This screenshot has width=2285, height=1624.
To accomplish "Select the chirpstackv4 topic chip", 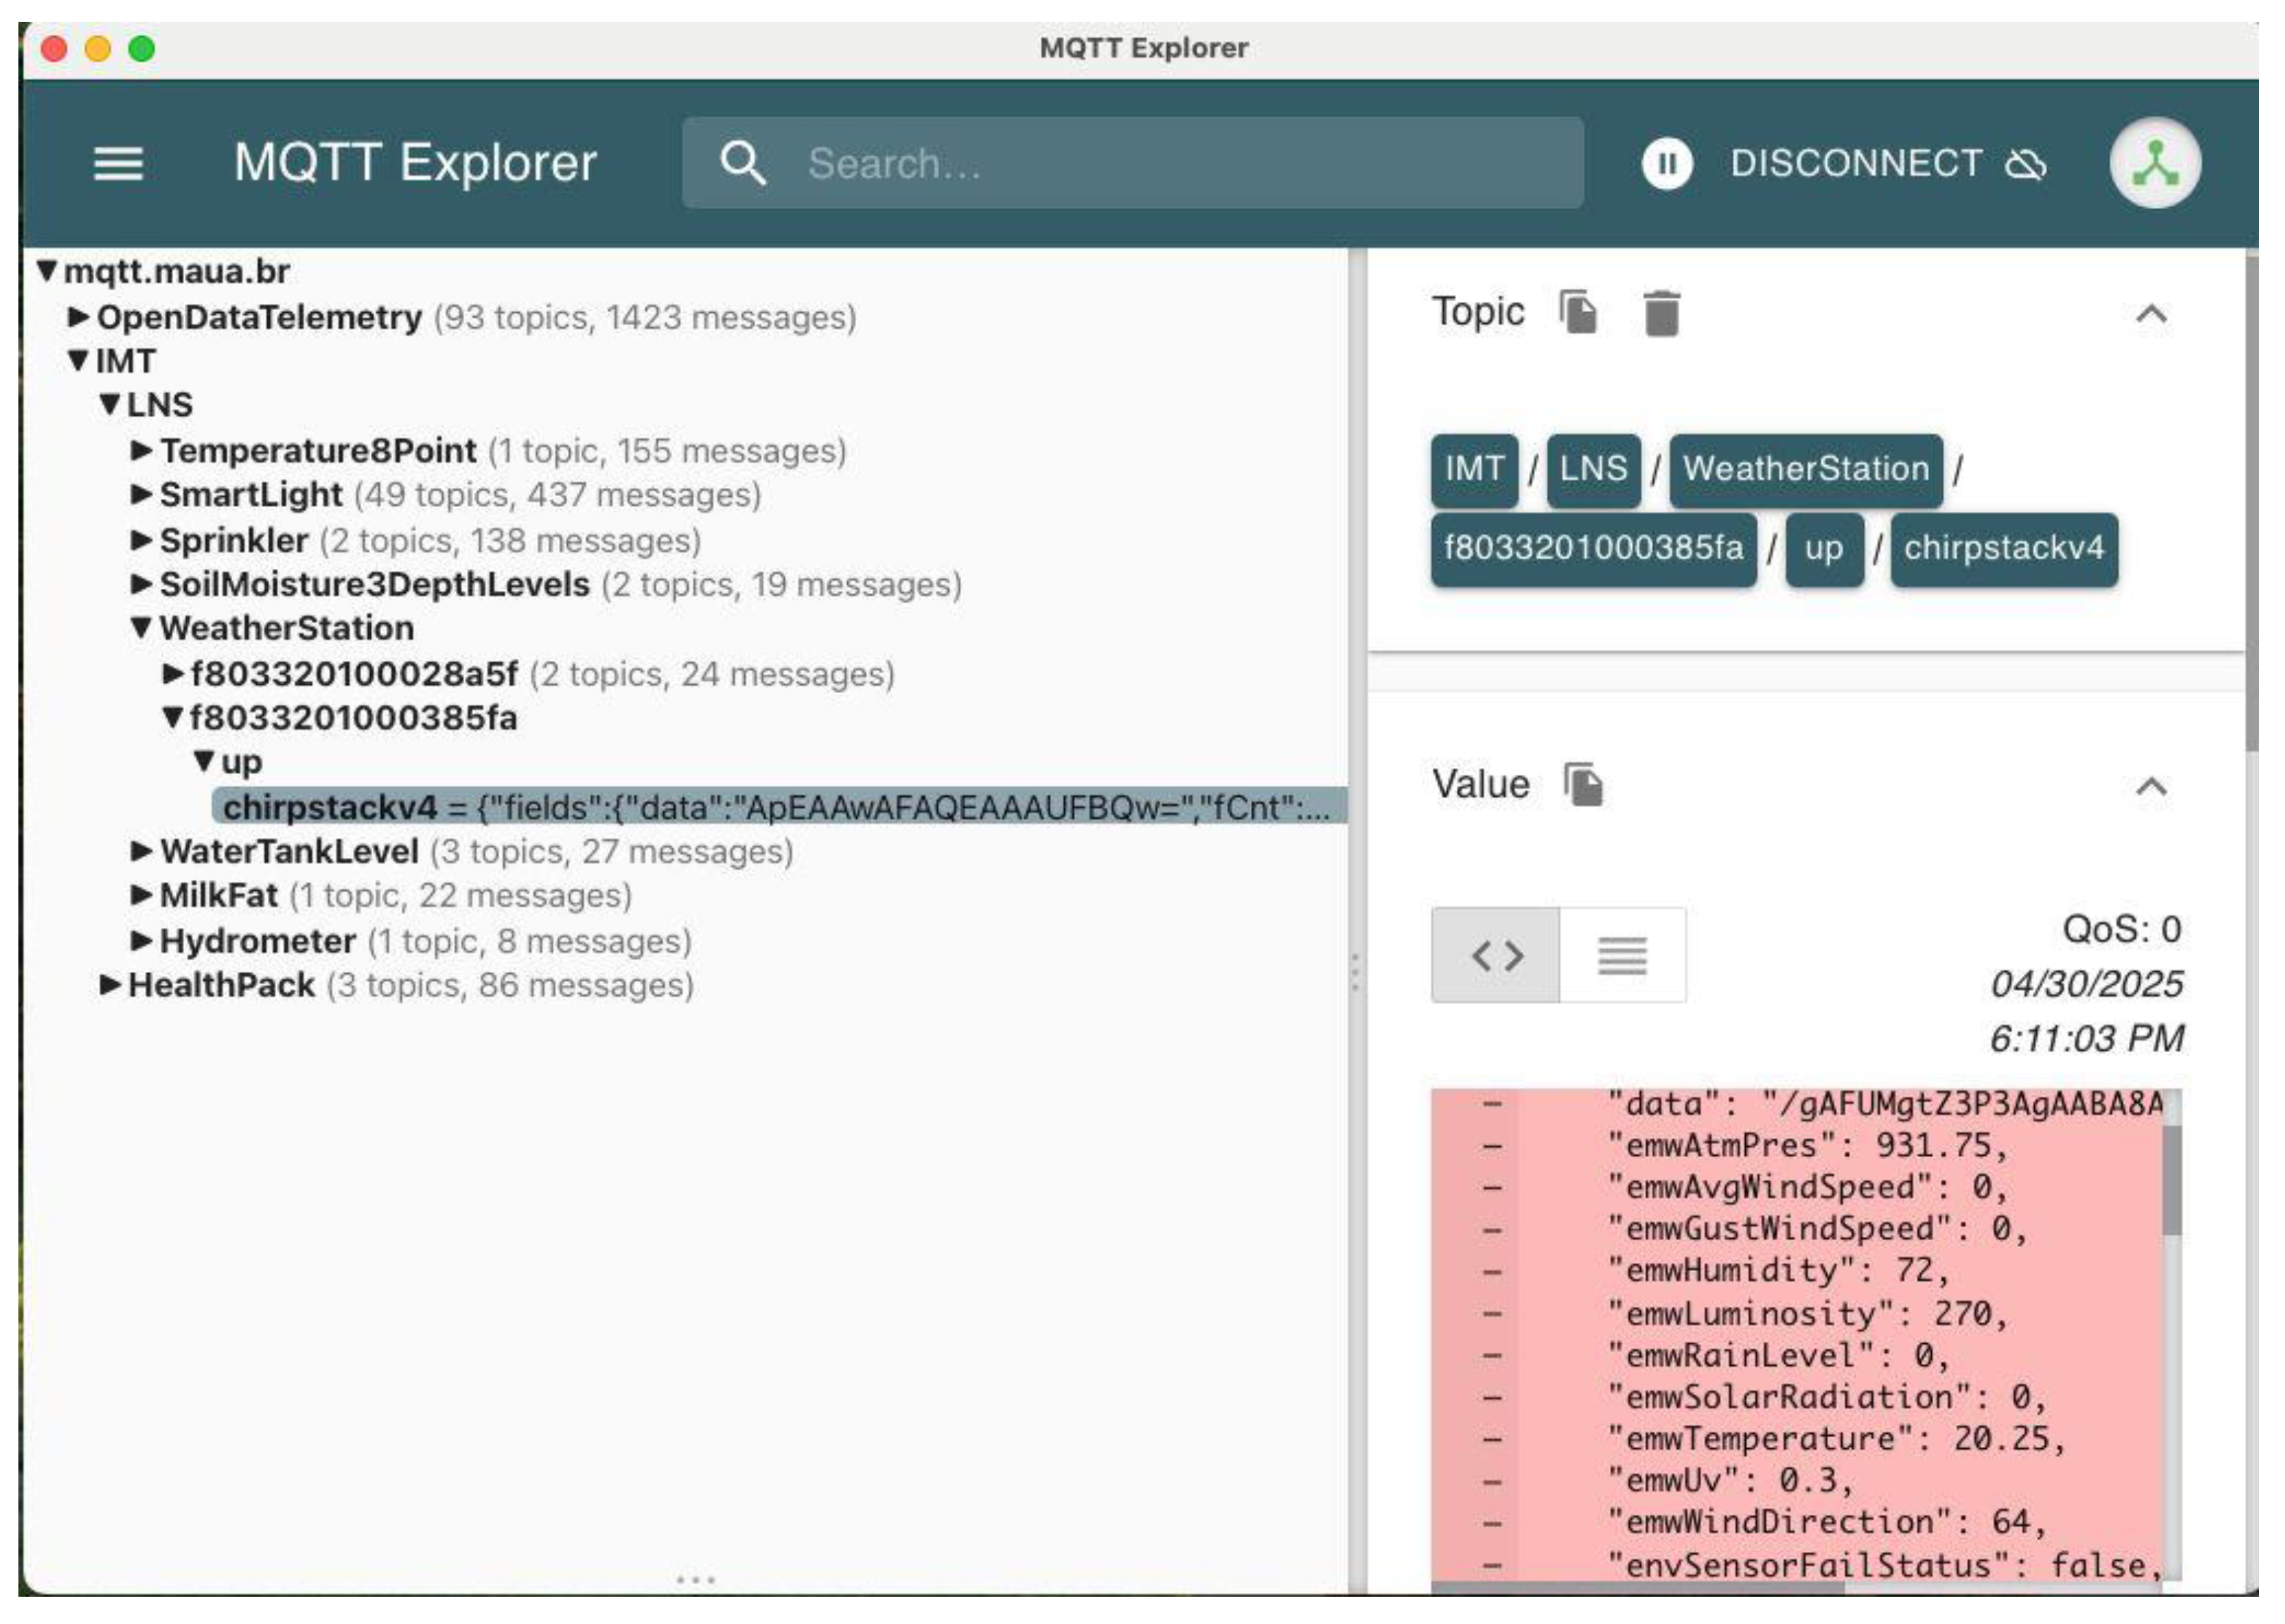I will click(x=2004, y=549).
